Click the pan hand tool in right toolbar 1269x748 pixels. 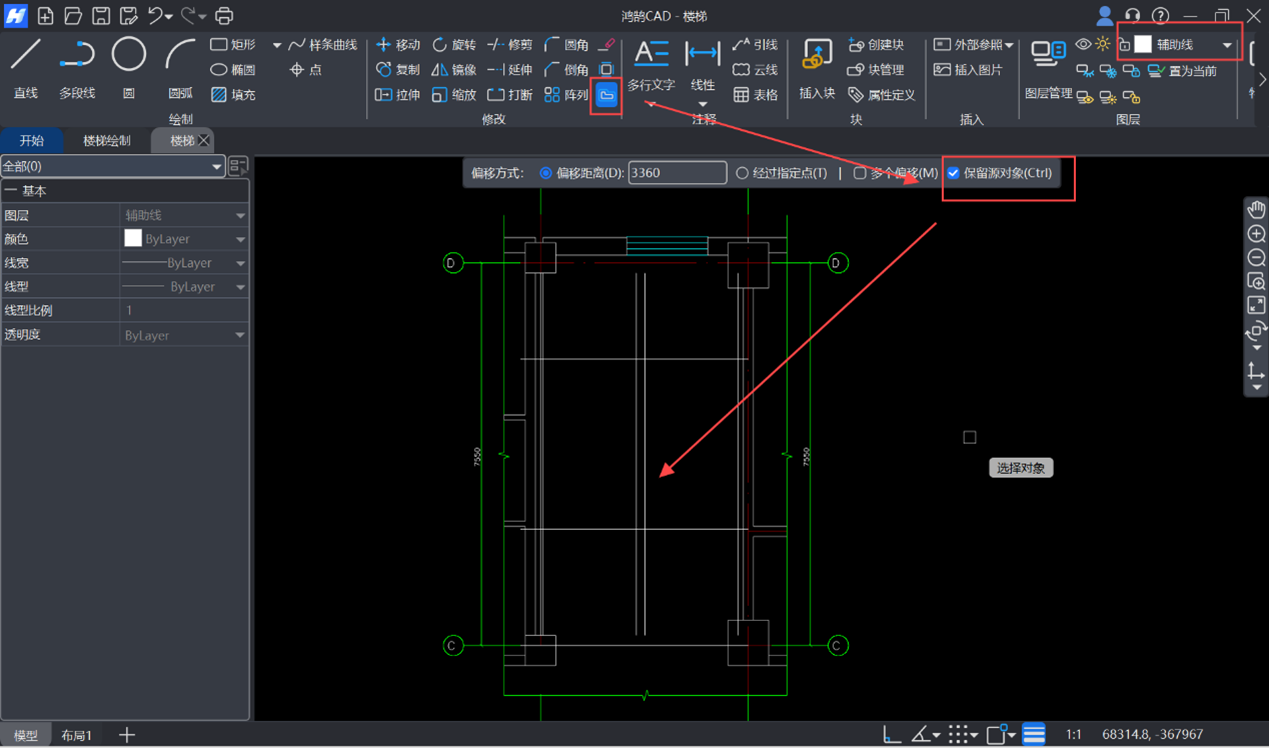1256,210
